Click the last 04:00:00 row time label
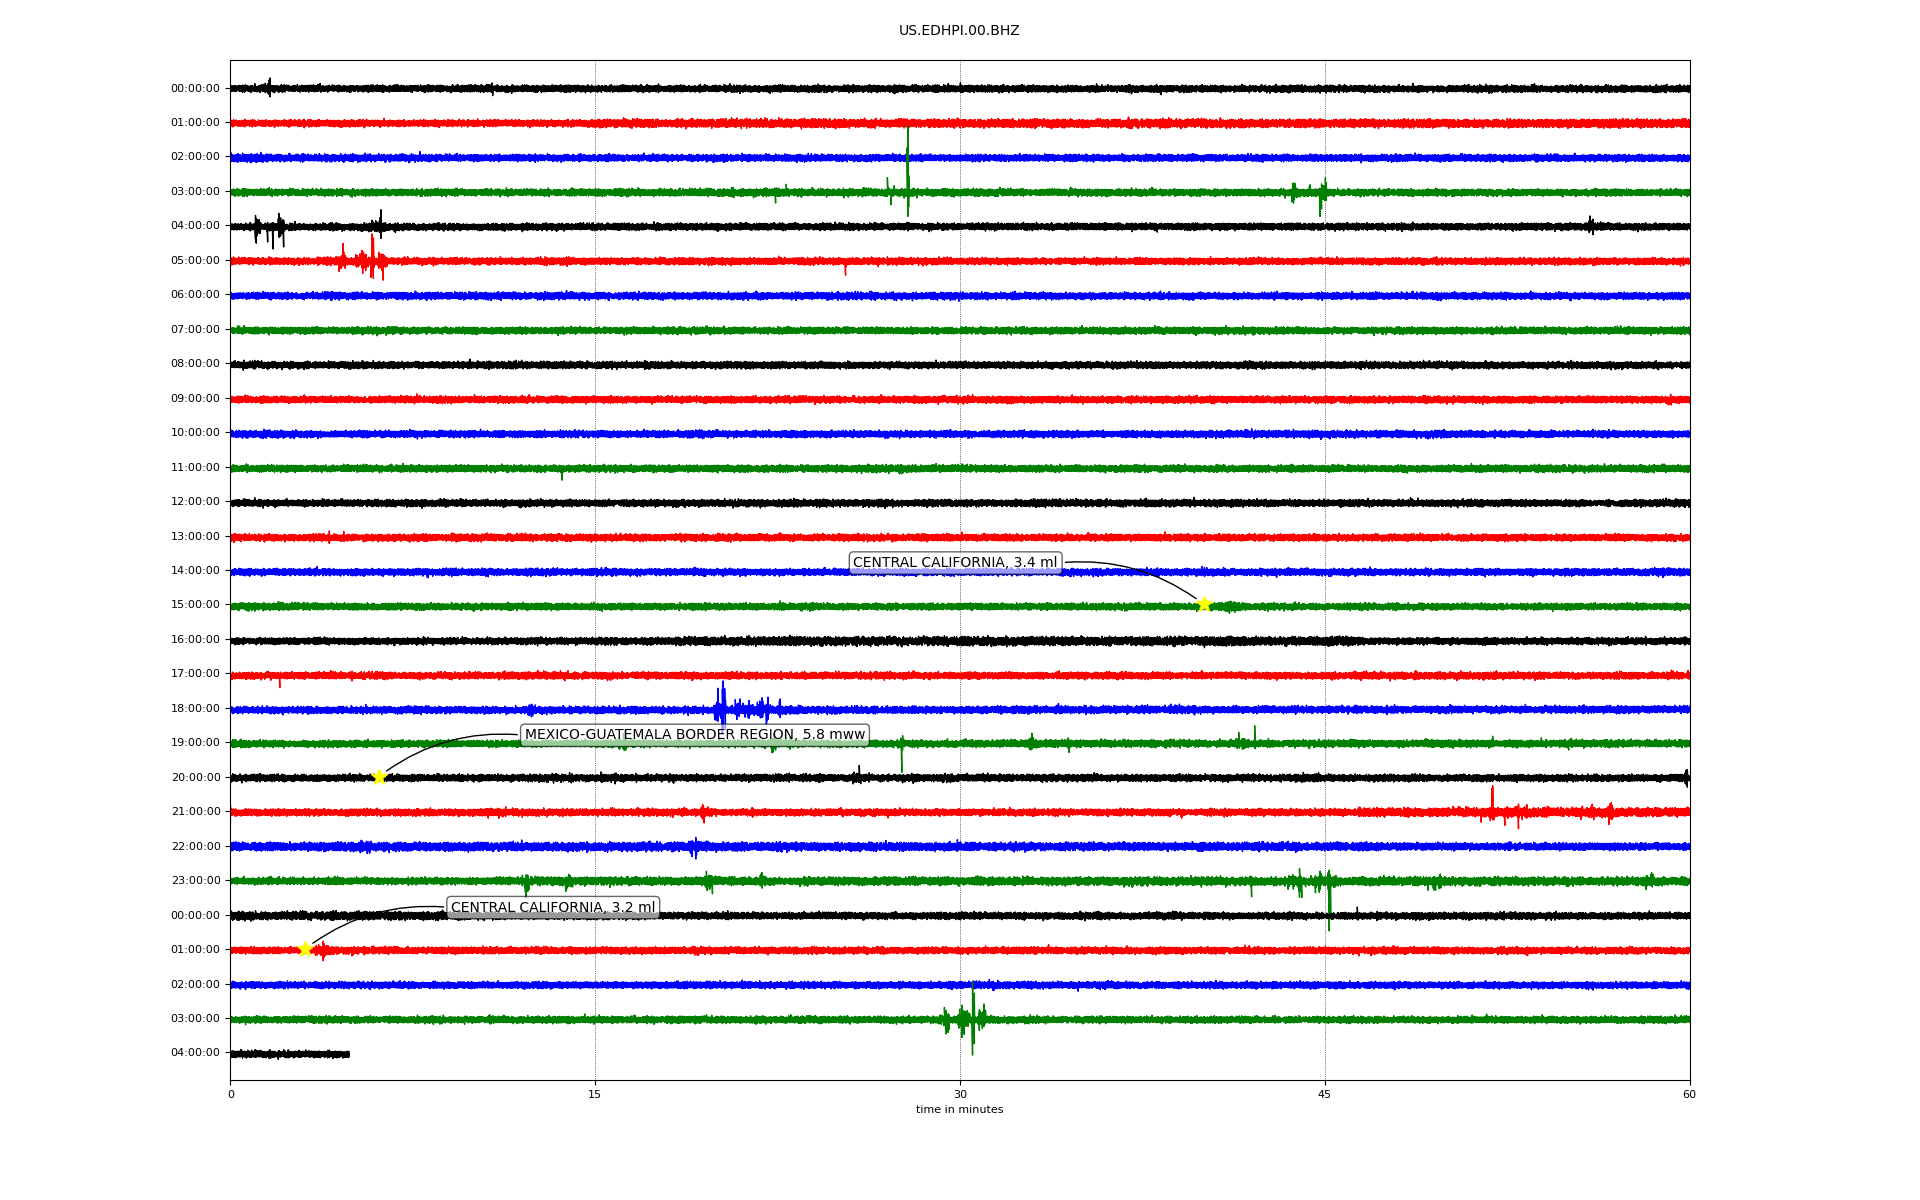Screen dimensions: 1920x1200 [x=195, y=1053]
